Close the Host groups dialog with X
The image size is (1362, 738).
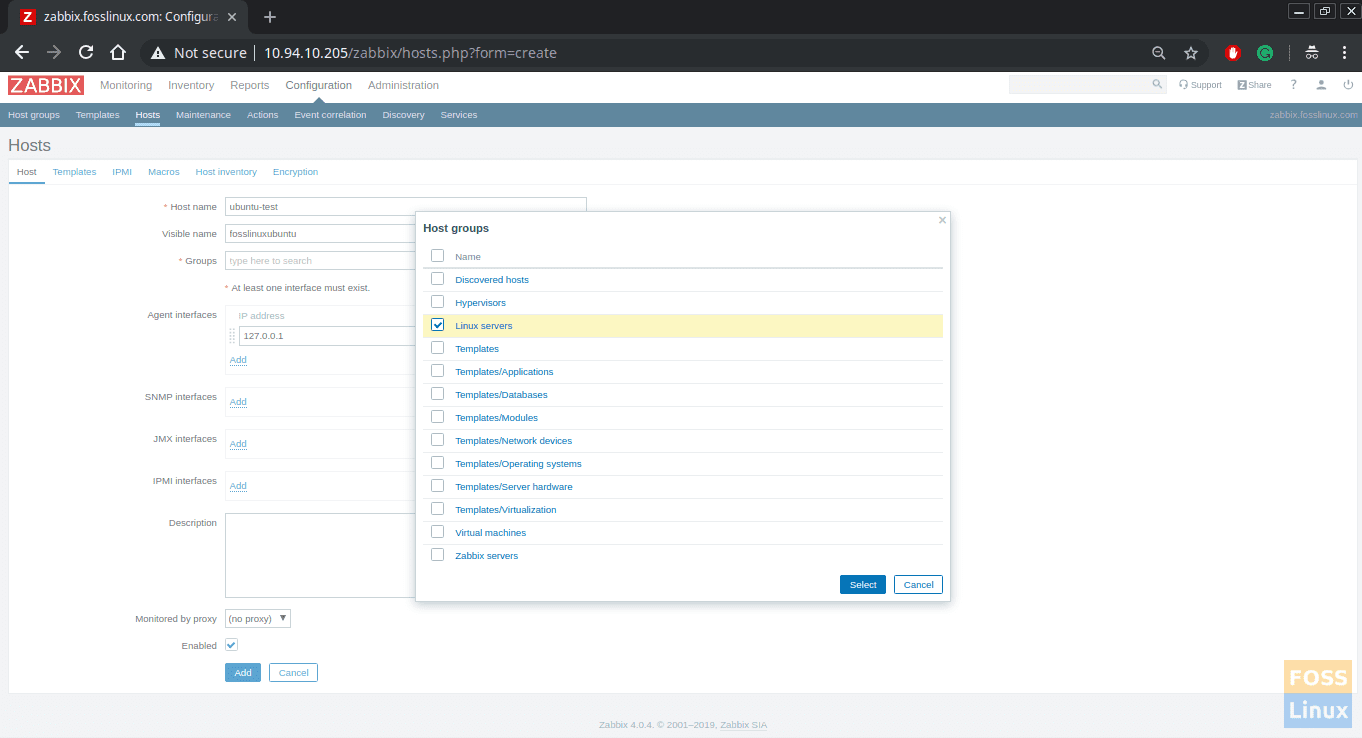click(942, 220)
